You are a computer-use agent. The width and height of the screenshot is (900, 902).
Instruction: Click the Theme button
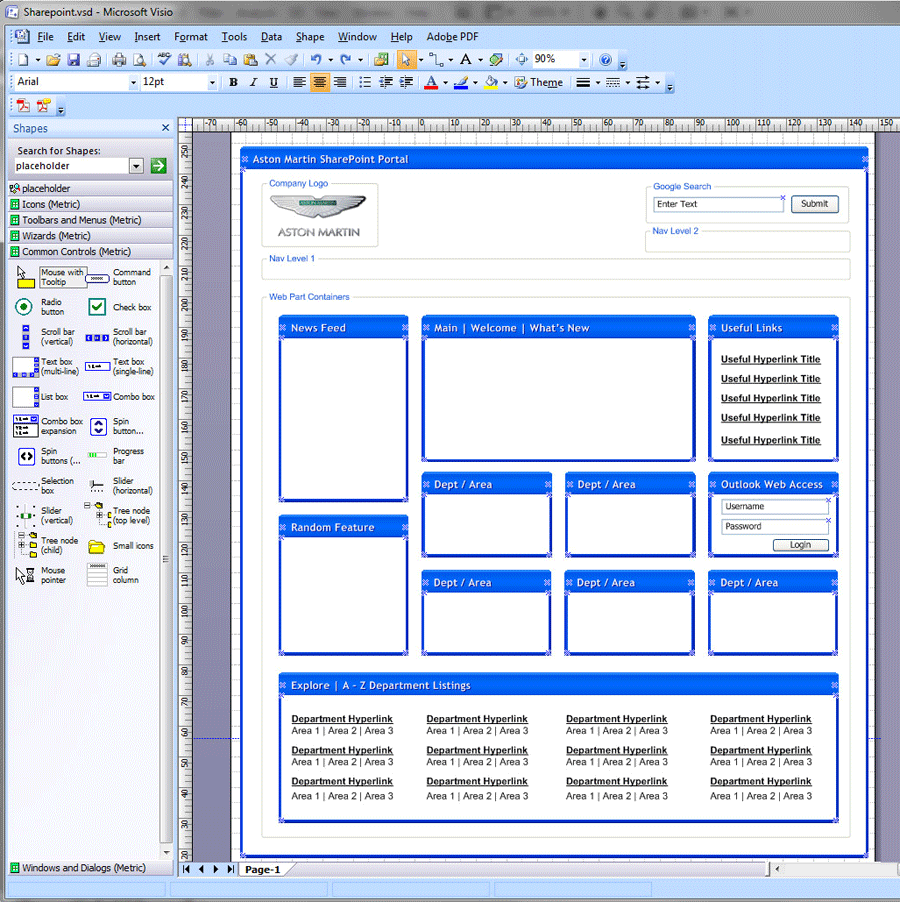tap(538, 83)
